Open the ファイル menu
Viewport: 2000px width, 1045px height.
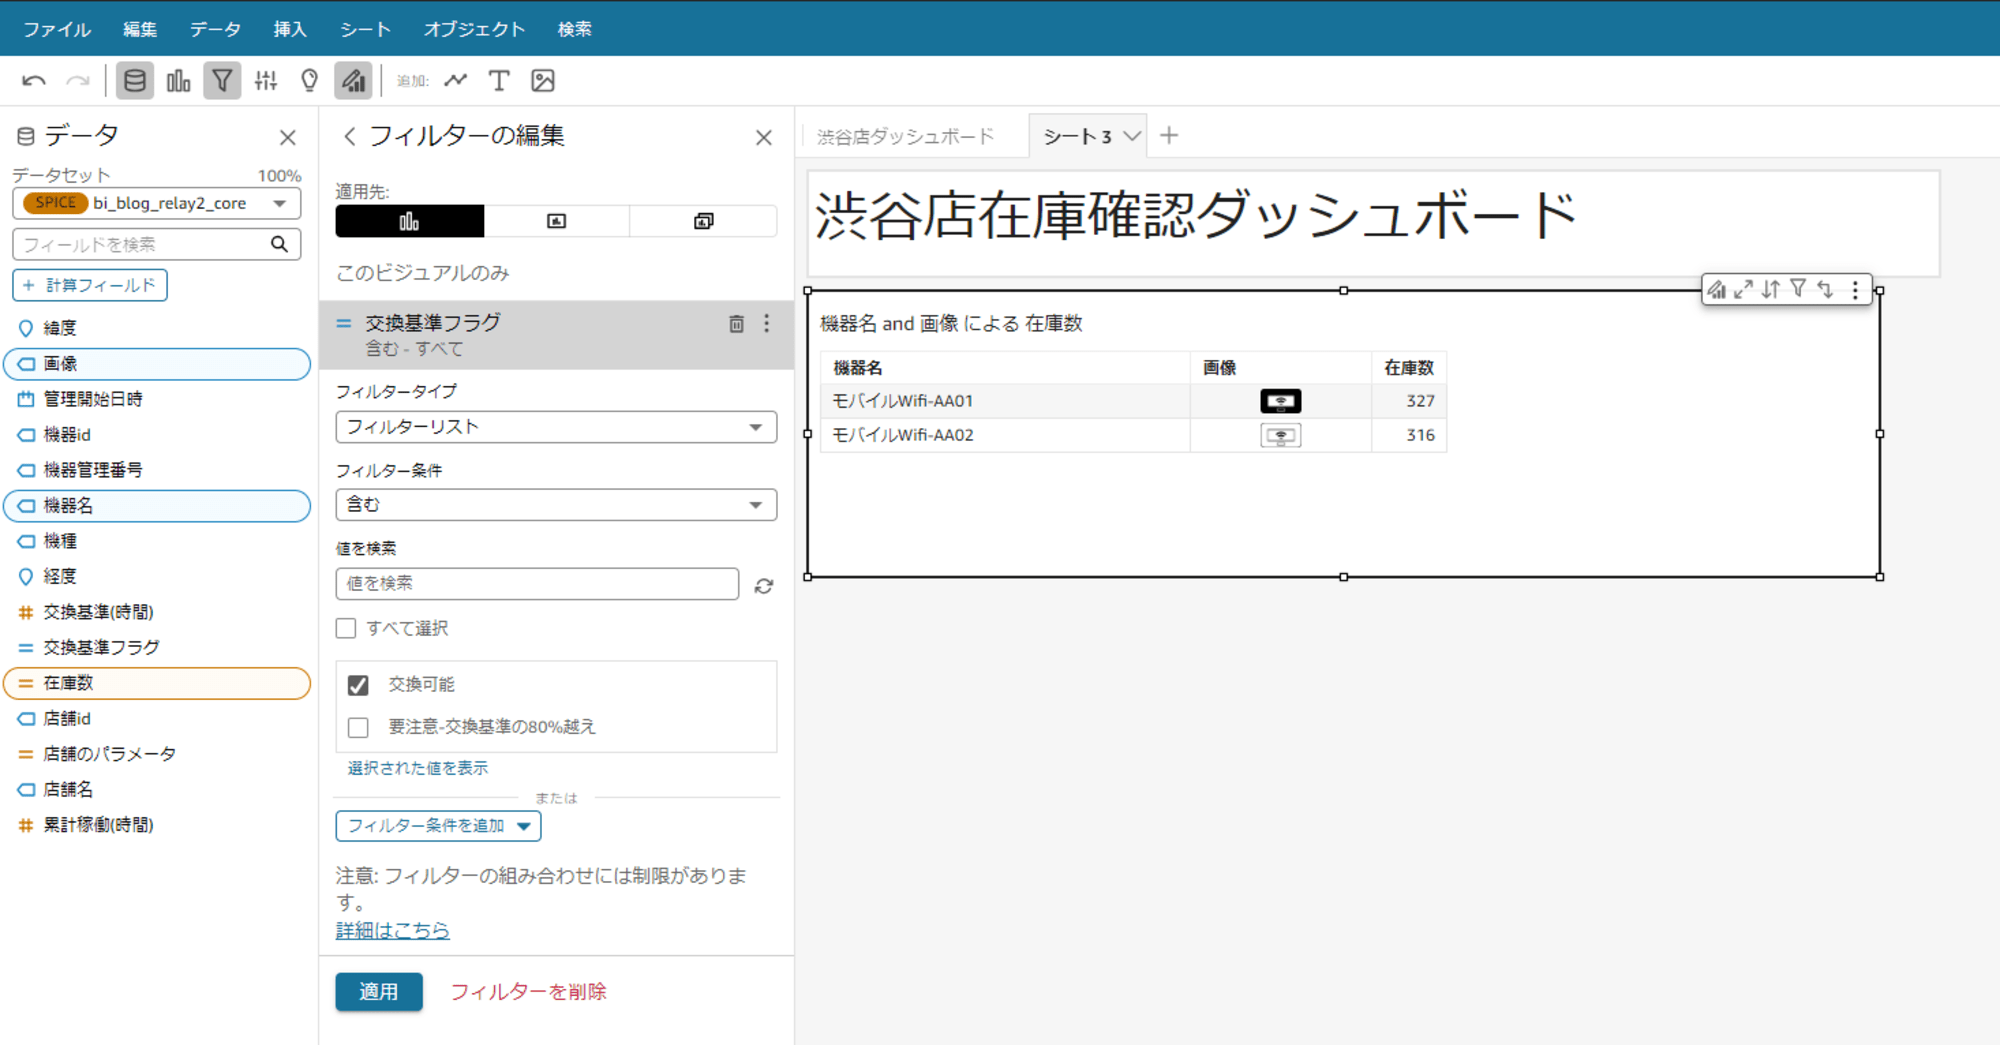coord(57,29)
